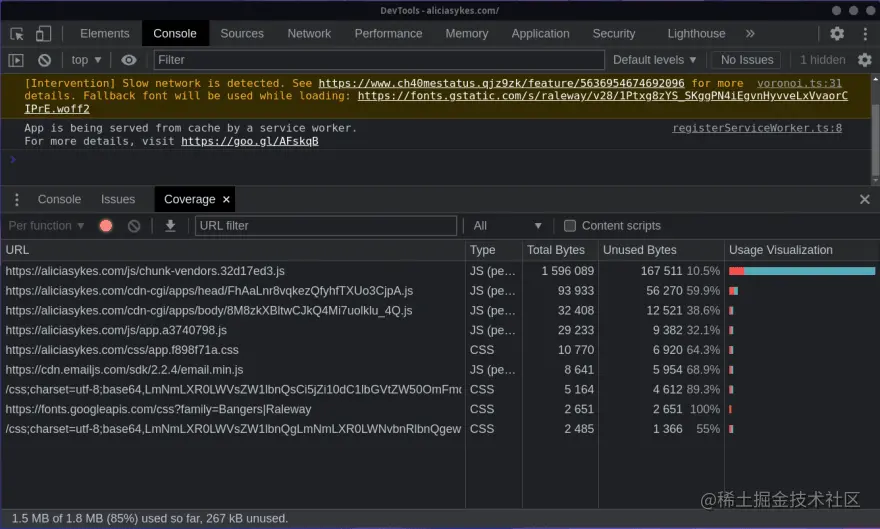Clear all coverage results icon
The height and width of the screenshot is (529, 880).
pyautogui.click(x=134, y=226)
